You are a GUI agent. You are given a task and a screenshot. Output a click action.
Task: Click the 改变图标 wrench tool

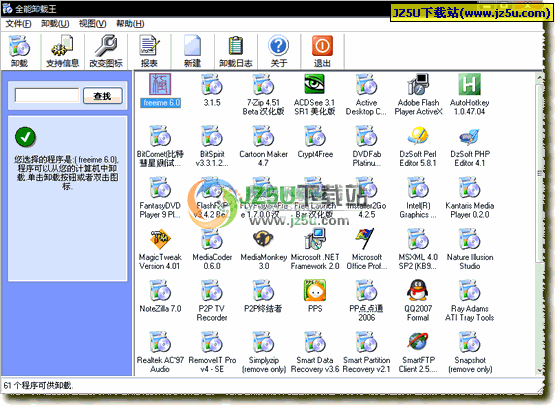(x=106, y=51)
